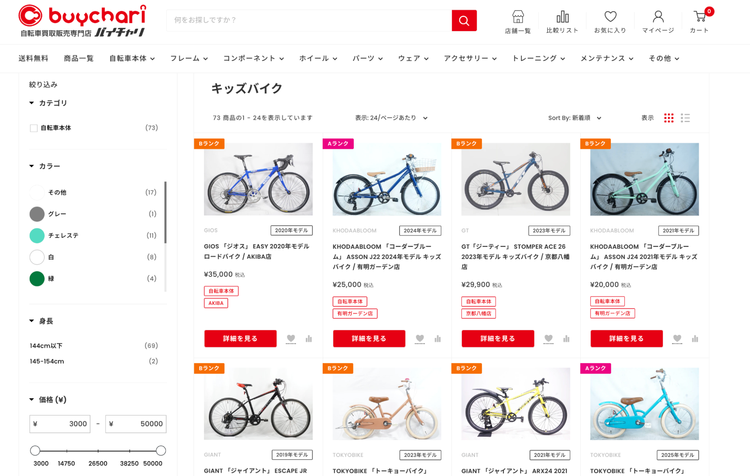
Task: Select the 緑 color filter
Action: pyautogui.click(x=37, y=278)
